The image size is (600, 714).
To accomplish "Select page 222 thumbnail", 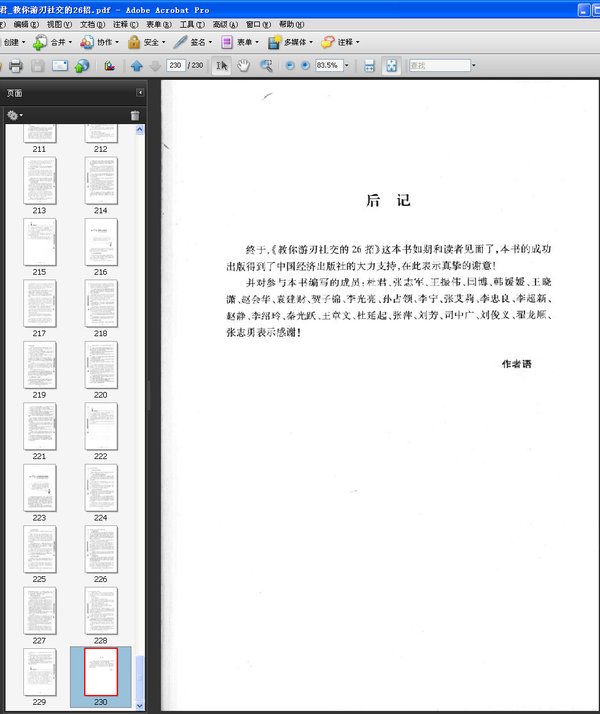I will [101, 426].
